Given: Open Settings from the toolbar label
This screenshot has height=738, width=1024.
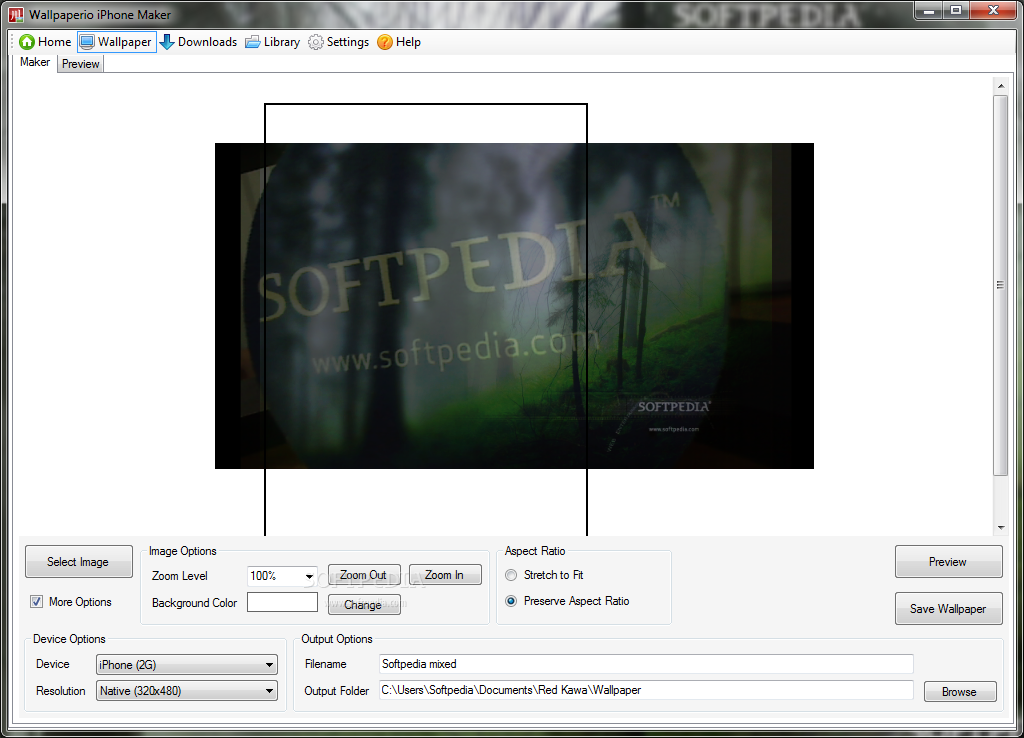Looking at the screenshot, I should click(347, 42).
